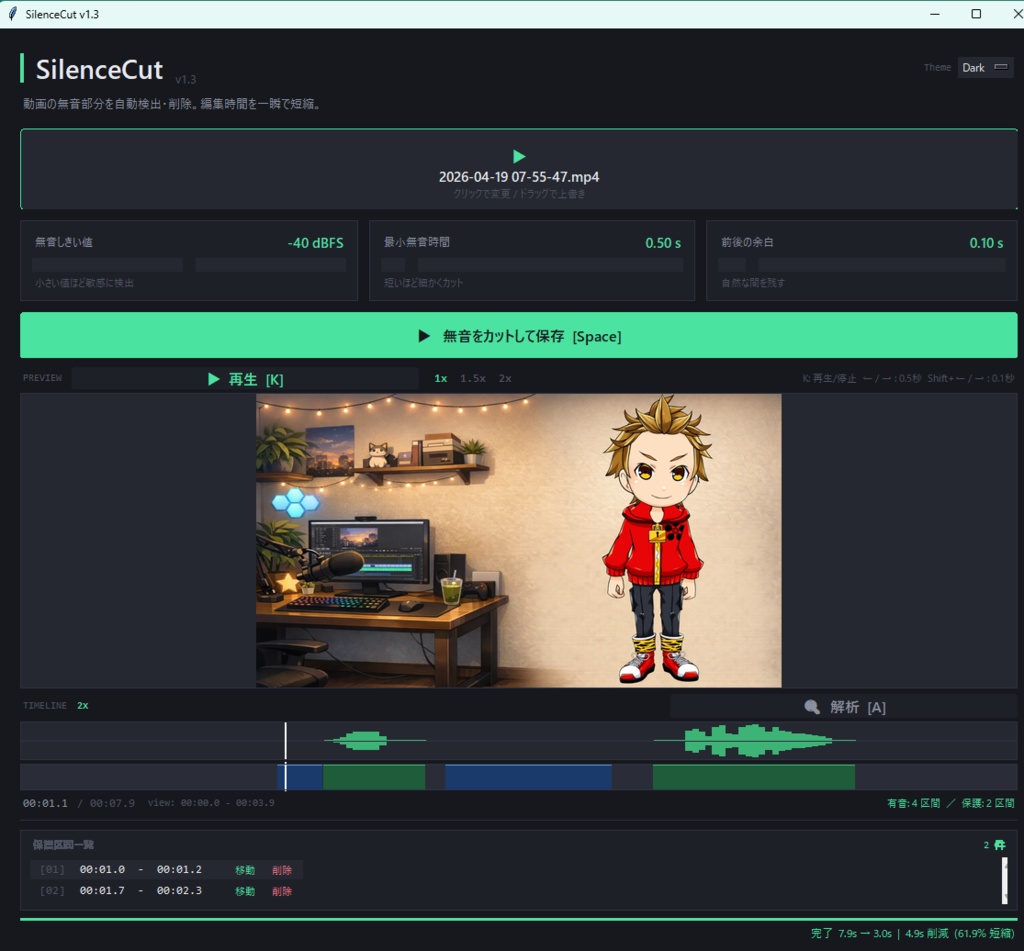1024x951 pixels.
Task: Click the green play triangle in 再生 [K]
Action: [x=213, y=378]
